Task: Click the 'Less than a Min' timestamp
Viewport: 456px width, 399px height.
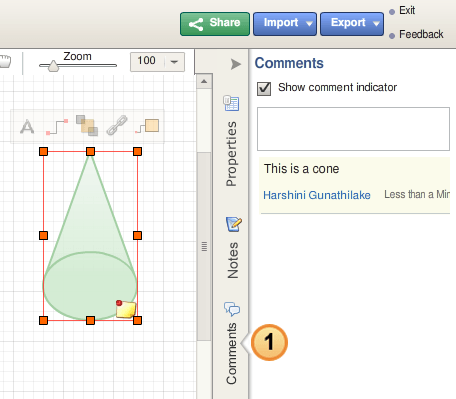Action: coord(417,194)
